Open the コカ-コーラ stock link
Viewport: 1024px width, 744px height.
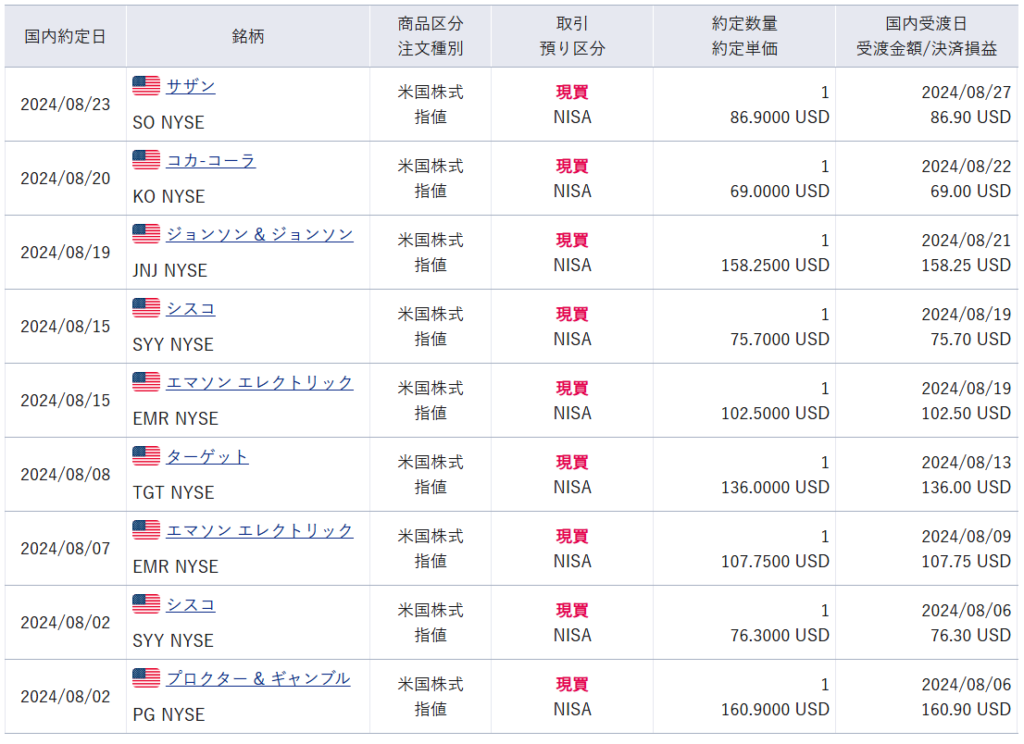[x=210, y=160]
